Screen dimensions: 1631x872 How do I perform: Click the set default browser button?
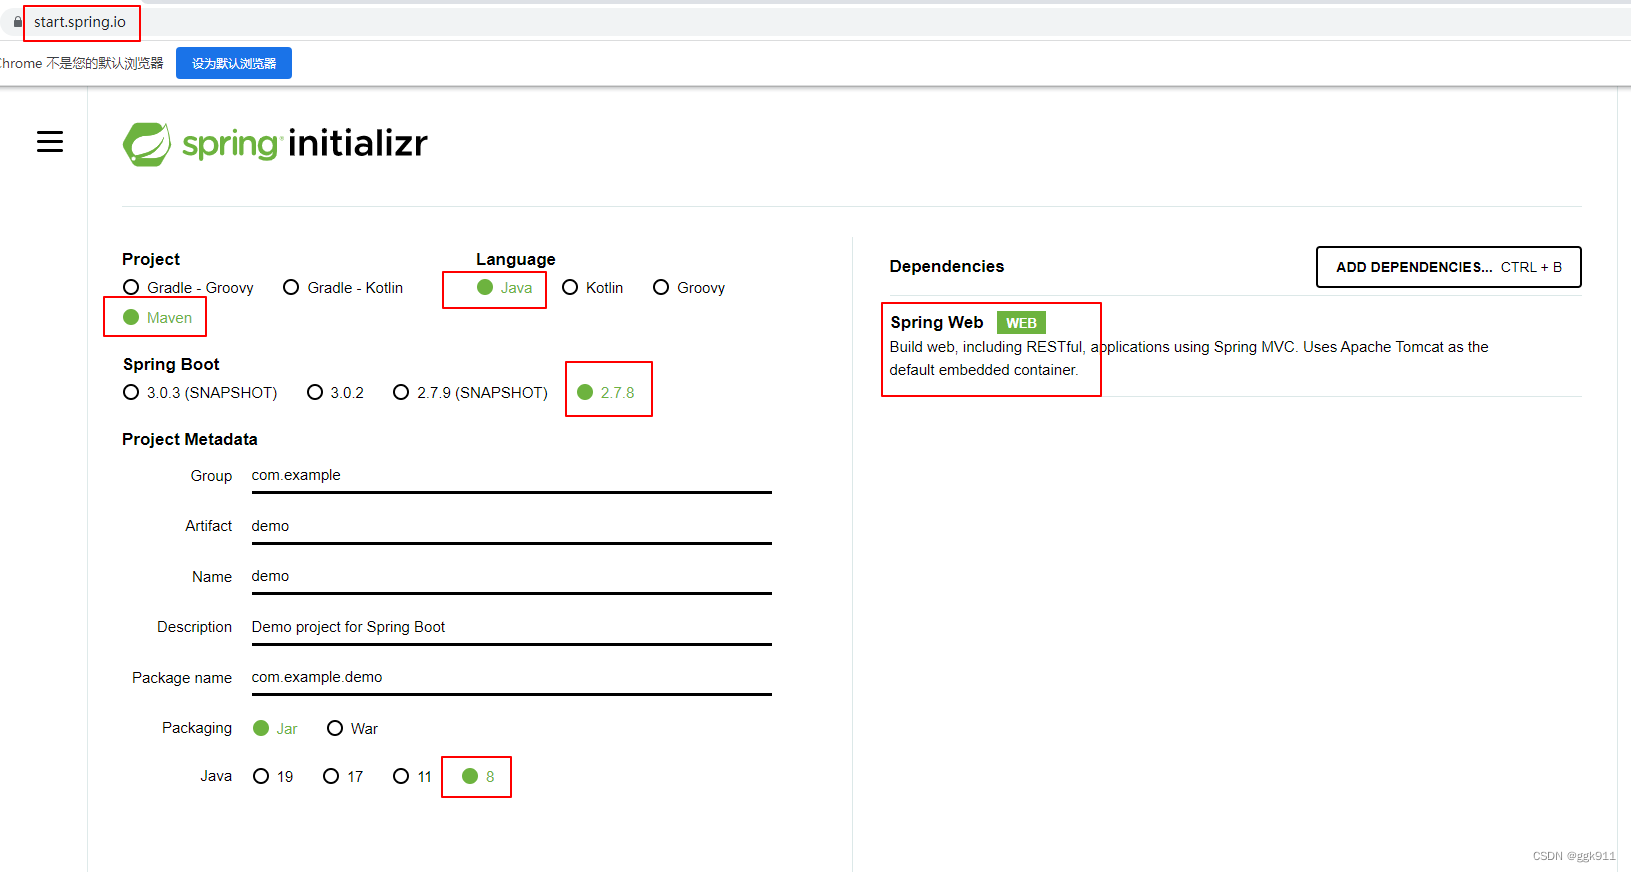point(234,63)
